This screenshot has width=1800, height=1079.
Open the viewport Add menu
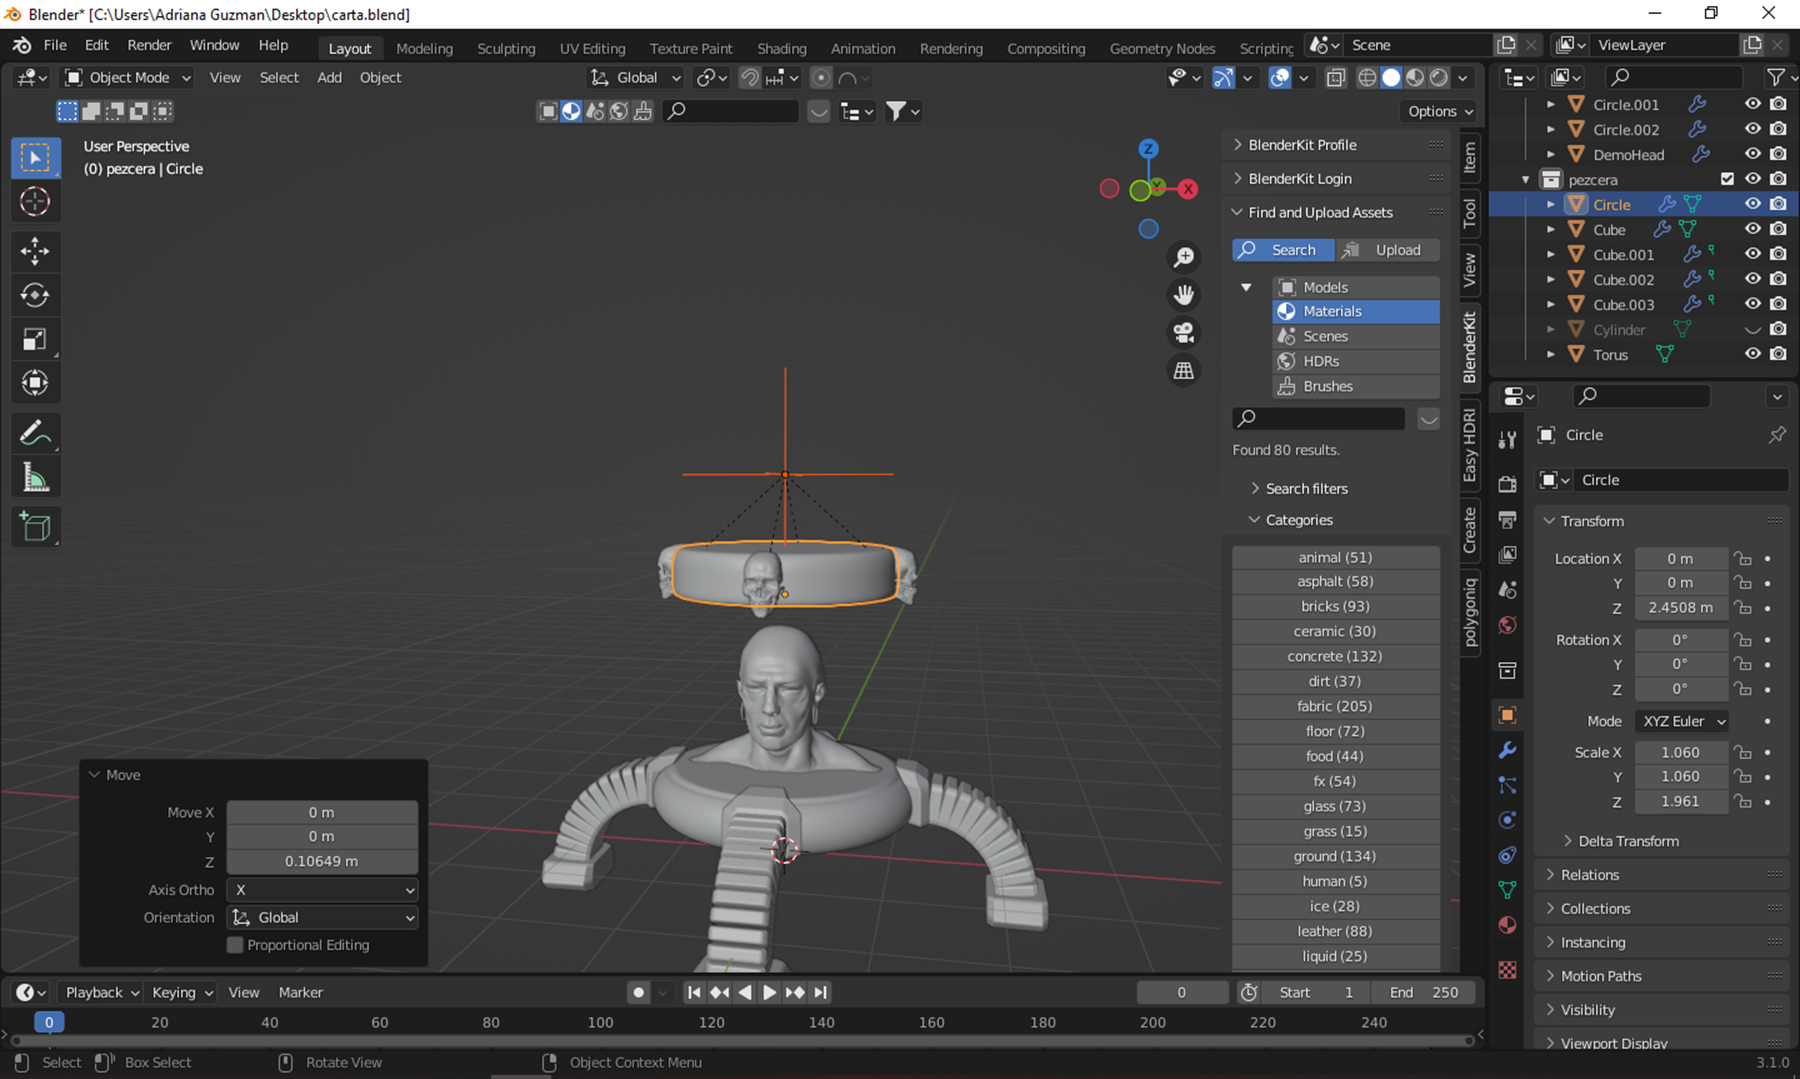(x=329, y=78)
